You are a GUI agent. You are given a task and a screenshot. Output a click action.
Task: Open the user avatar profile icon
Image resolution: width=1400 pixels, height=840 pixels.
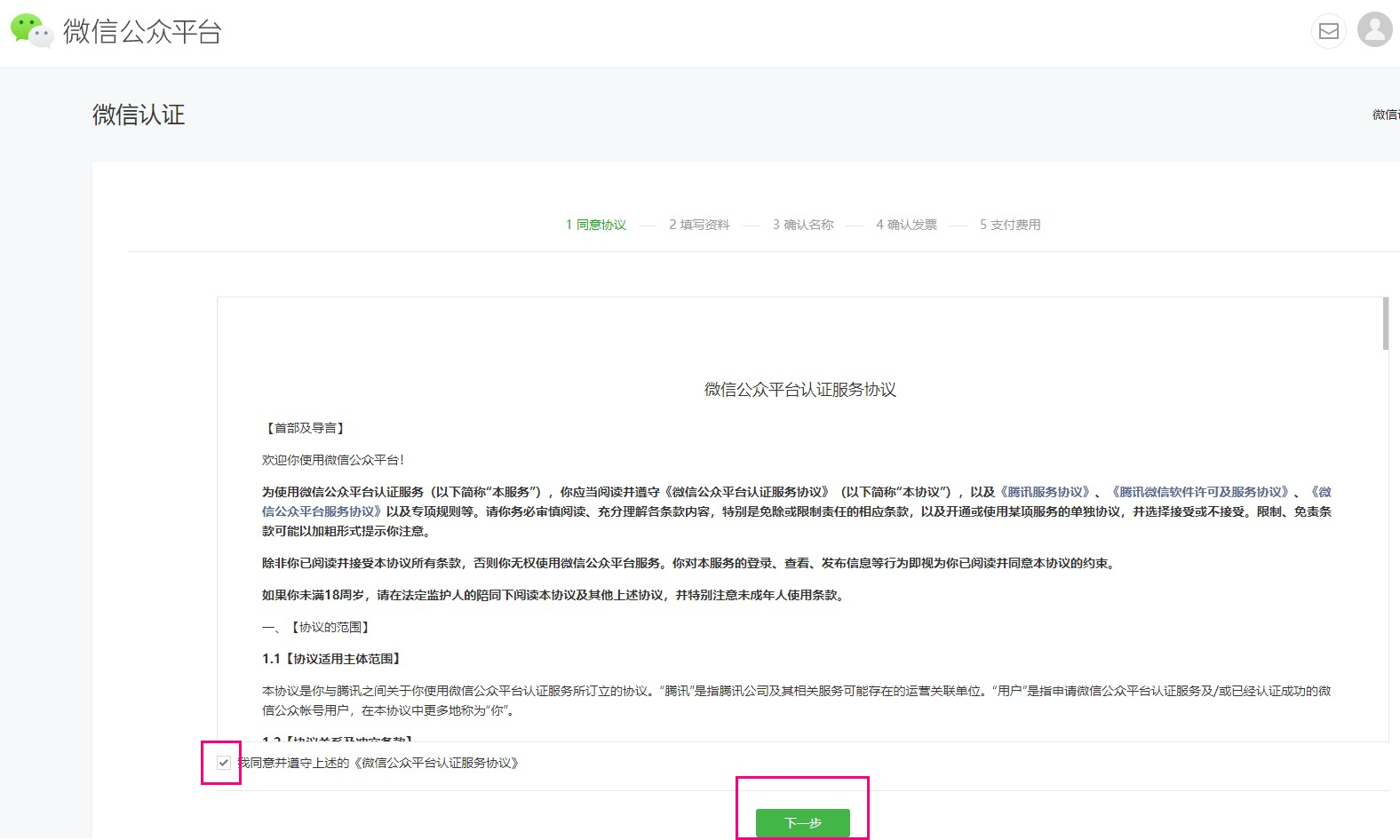click(1376, 30)
